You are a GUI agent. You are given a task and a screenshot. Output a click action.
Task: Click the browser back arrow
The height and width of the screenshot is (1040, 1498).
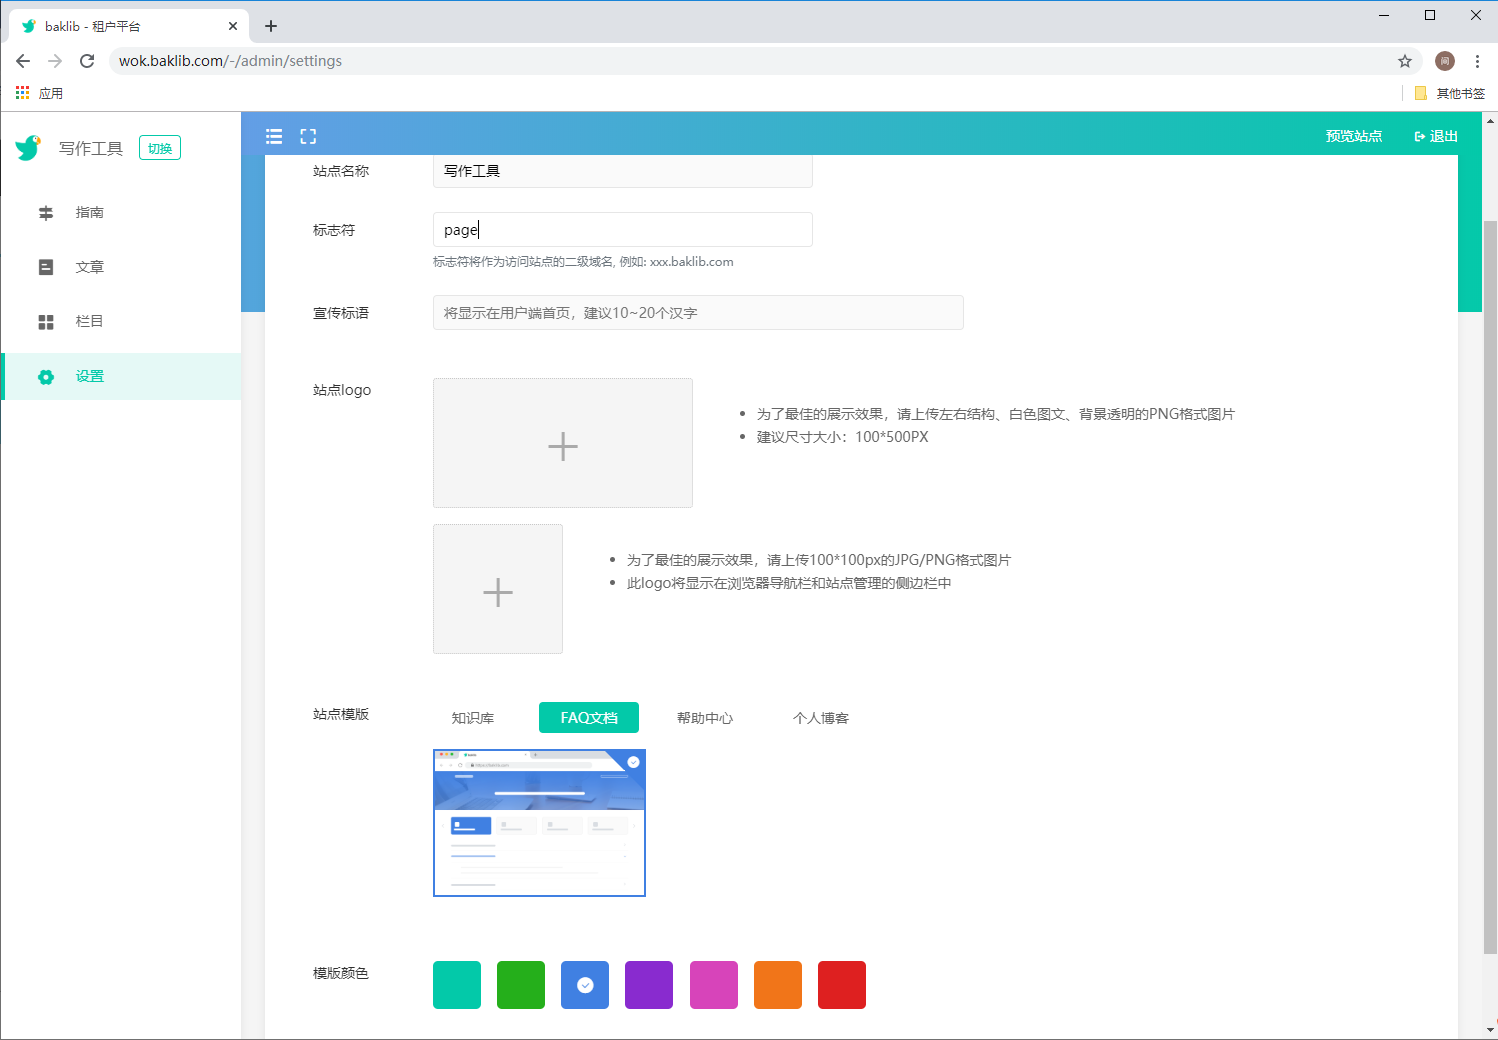point(23,61)
